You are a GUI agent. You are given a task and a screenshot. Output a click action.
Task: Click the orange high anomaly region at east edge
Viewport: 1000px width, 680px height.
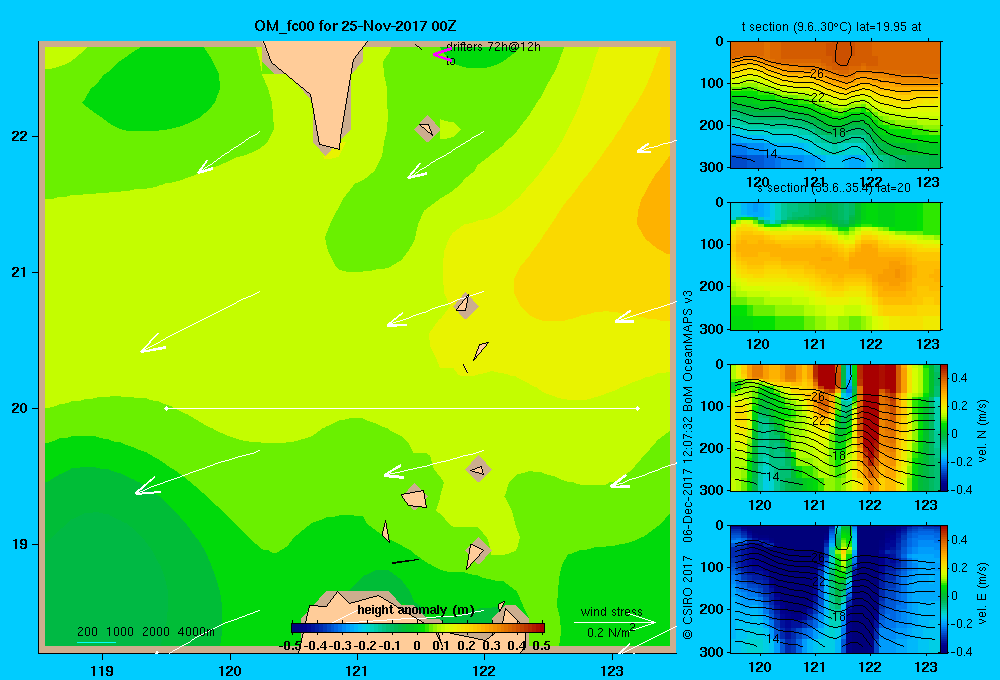656,211
